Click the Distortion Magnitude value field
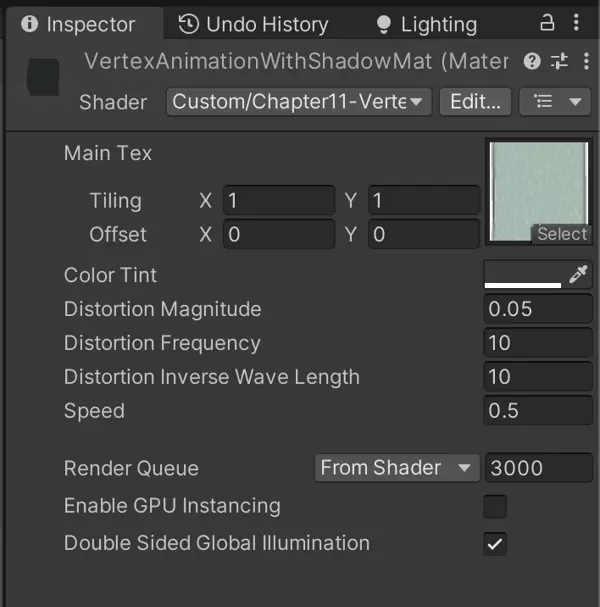Screen dimensions: 600x607 (x=538, y=309)
